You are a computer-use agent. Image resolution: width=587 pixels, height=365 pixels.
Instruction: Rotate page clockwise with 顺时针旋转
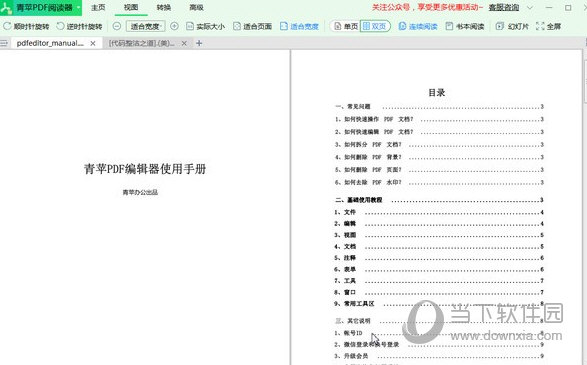[x=26, y=26]
